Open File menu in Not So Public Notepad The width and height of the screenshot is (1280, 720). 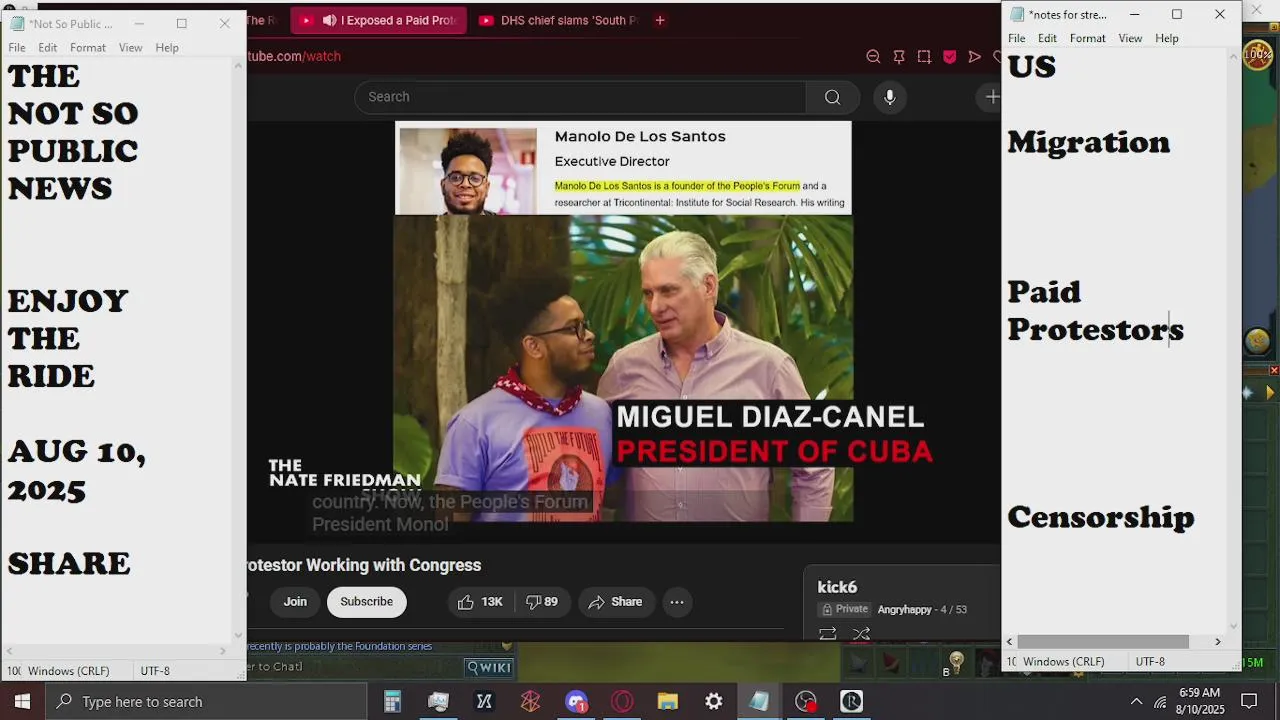(17, 48)
